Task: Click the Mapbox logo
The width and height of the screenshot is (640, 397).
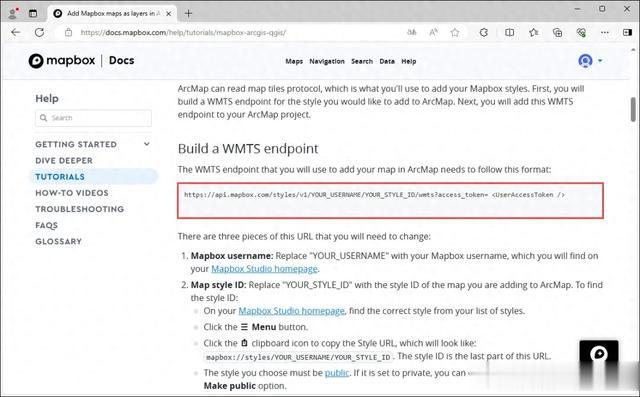Action: (62, 60)
